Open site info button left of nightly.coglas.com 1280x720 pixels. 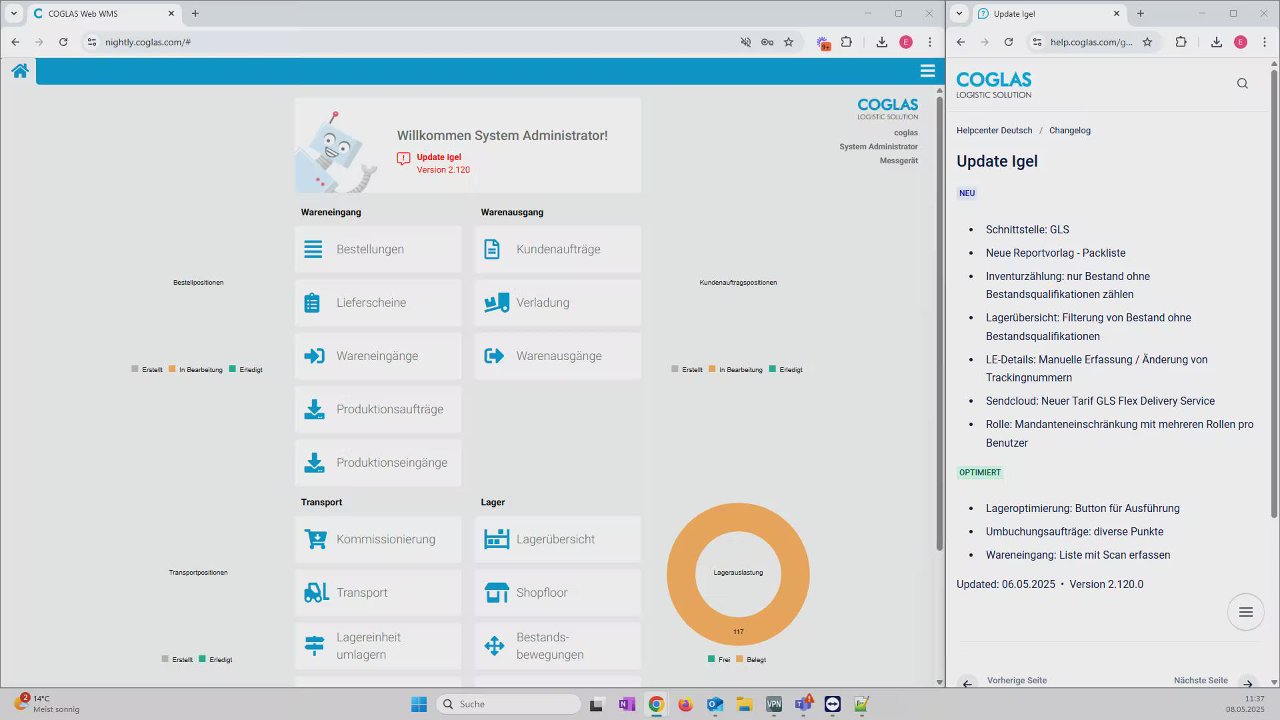pyautogui.click(x=91, y=42)
